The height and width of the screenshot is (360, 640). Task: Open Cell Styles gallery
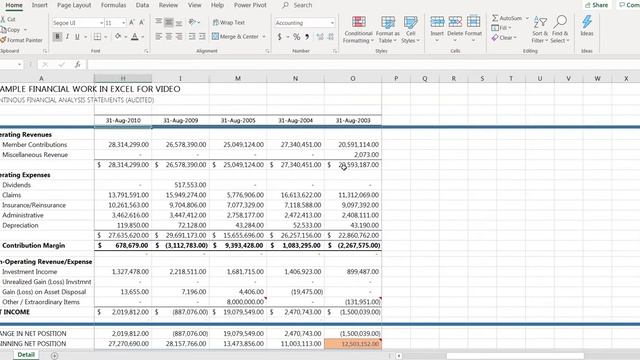coord(410,30)
